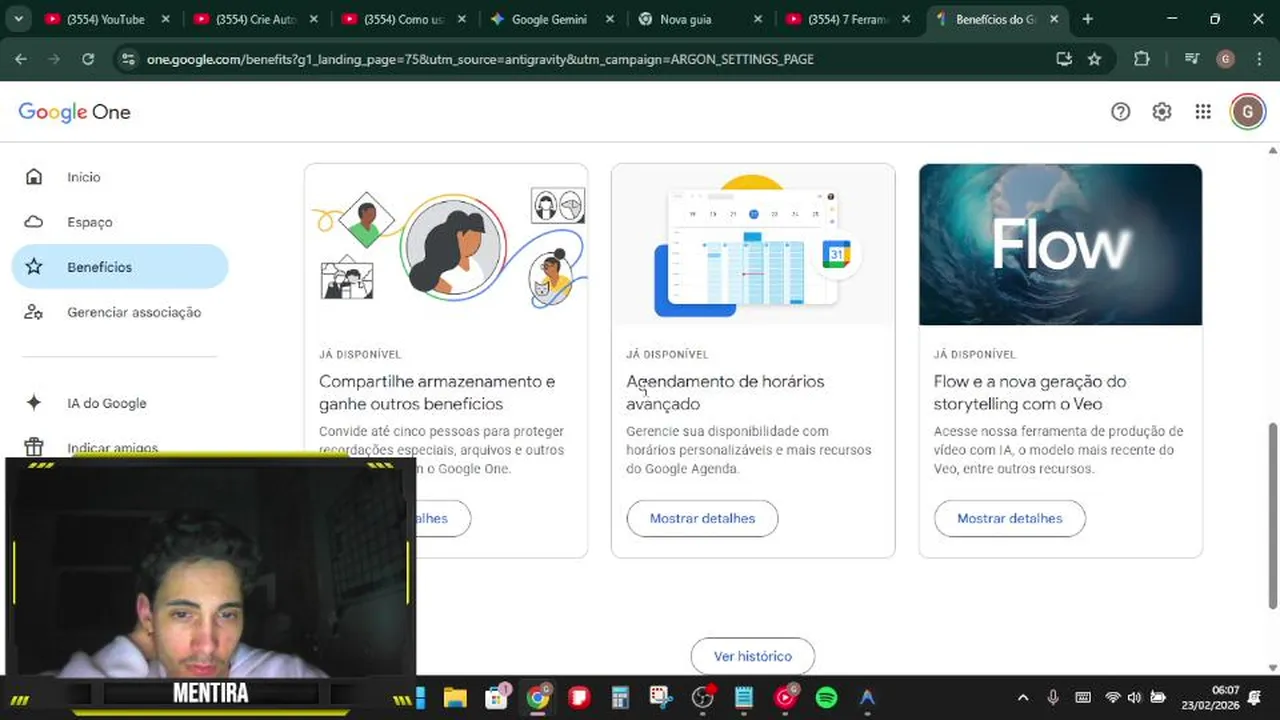Switch to the (3554) 7 Ferram tab
The height and width of the screenshot is (720, 1280).
point(846,19)
